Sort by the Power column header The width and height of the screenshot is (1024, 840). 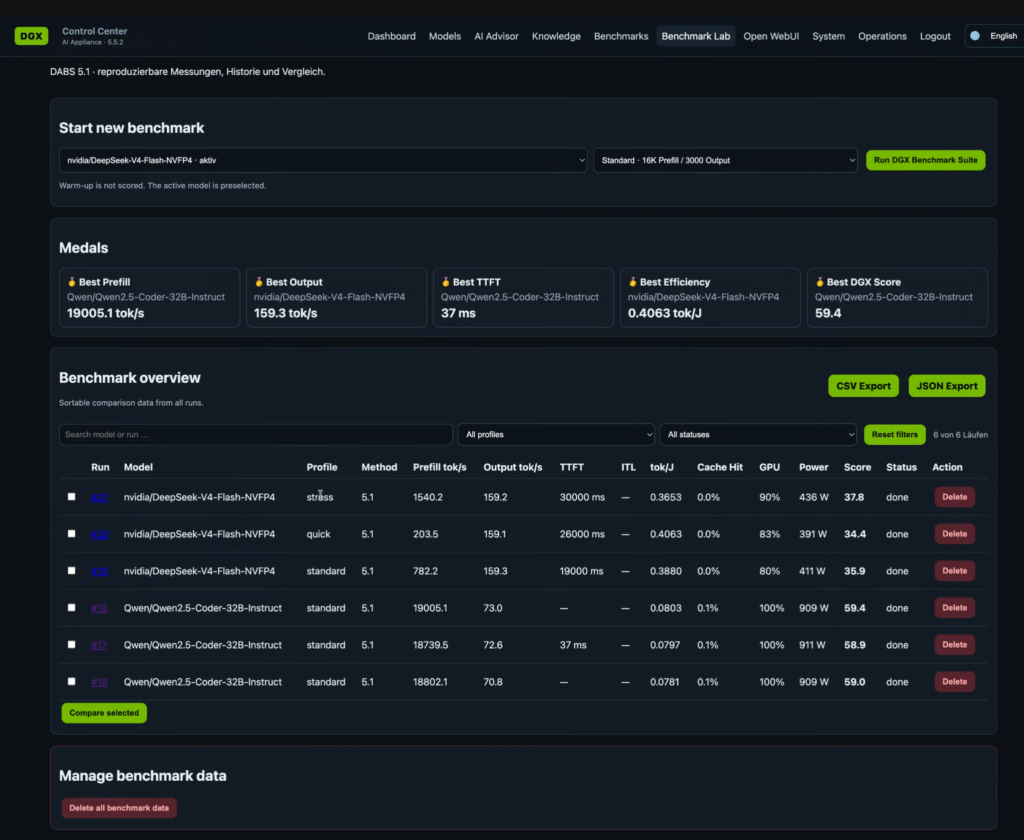point(813,467)
